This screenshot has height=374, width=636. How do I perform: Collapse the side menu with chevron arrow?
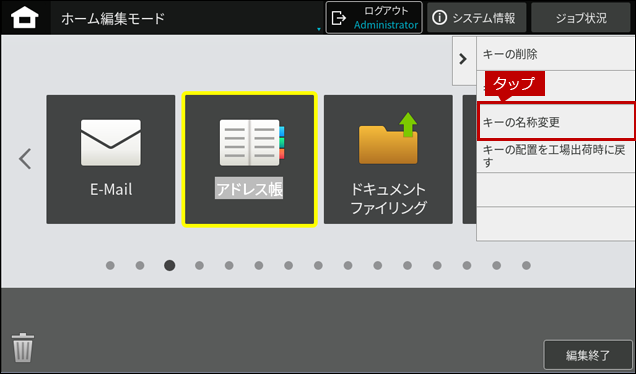click(x=463, y=59)
